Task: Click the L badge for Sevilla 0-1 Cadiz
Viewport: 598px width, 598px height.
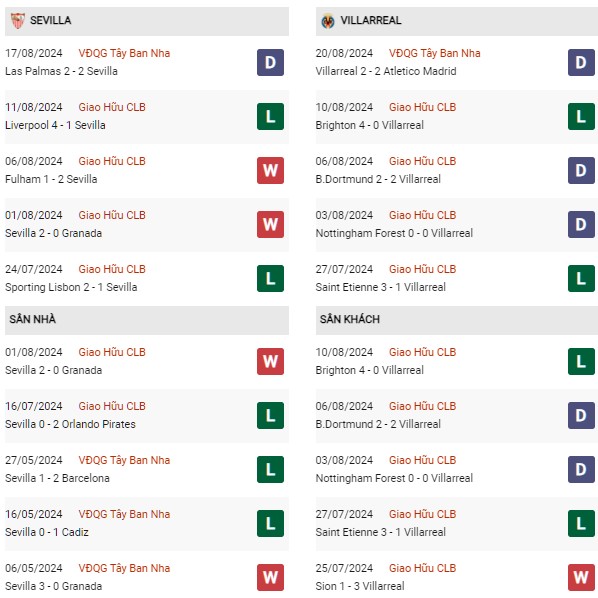Action: 270,523
